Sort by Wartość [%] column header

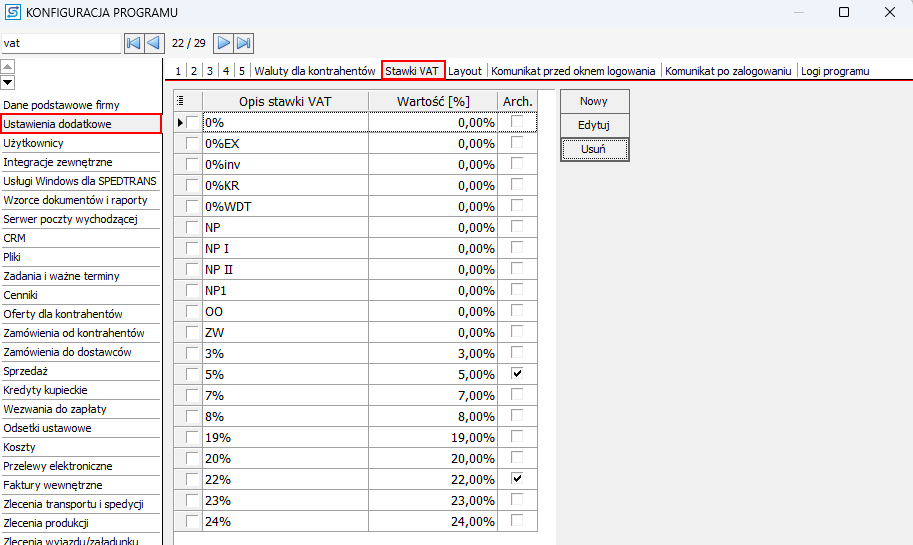[x=433, y=101]
